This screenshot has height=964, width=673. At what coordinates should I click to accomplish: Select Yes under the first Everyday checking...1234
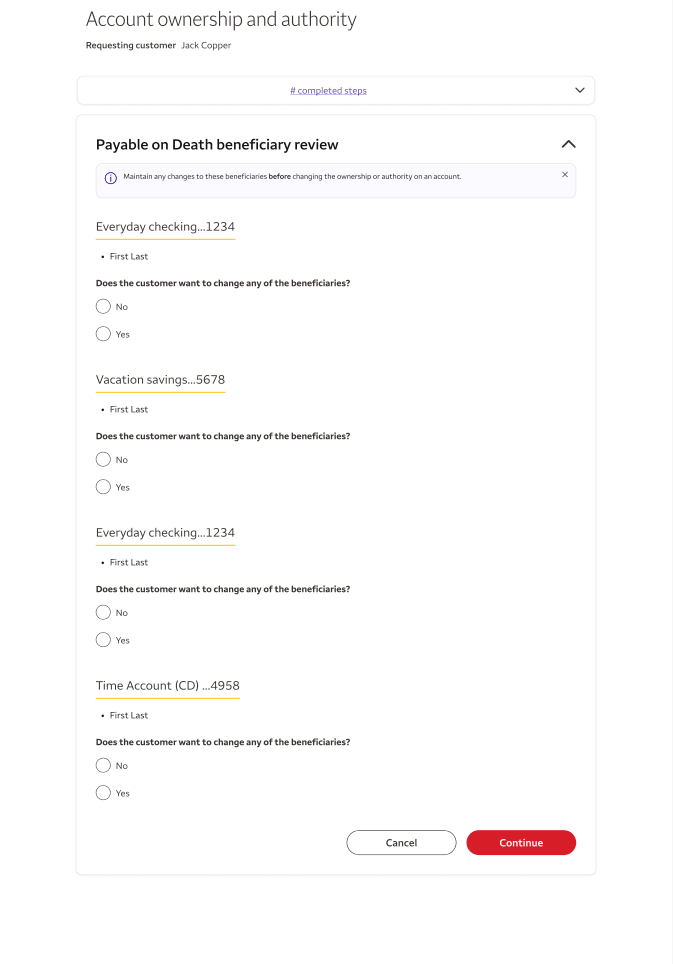pos(103,334)
